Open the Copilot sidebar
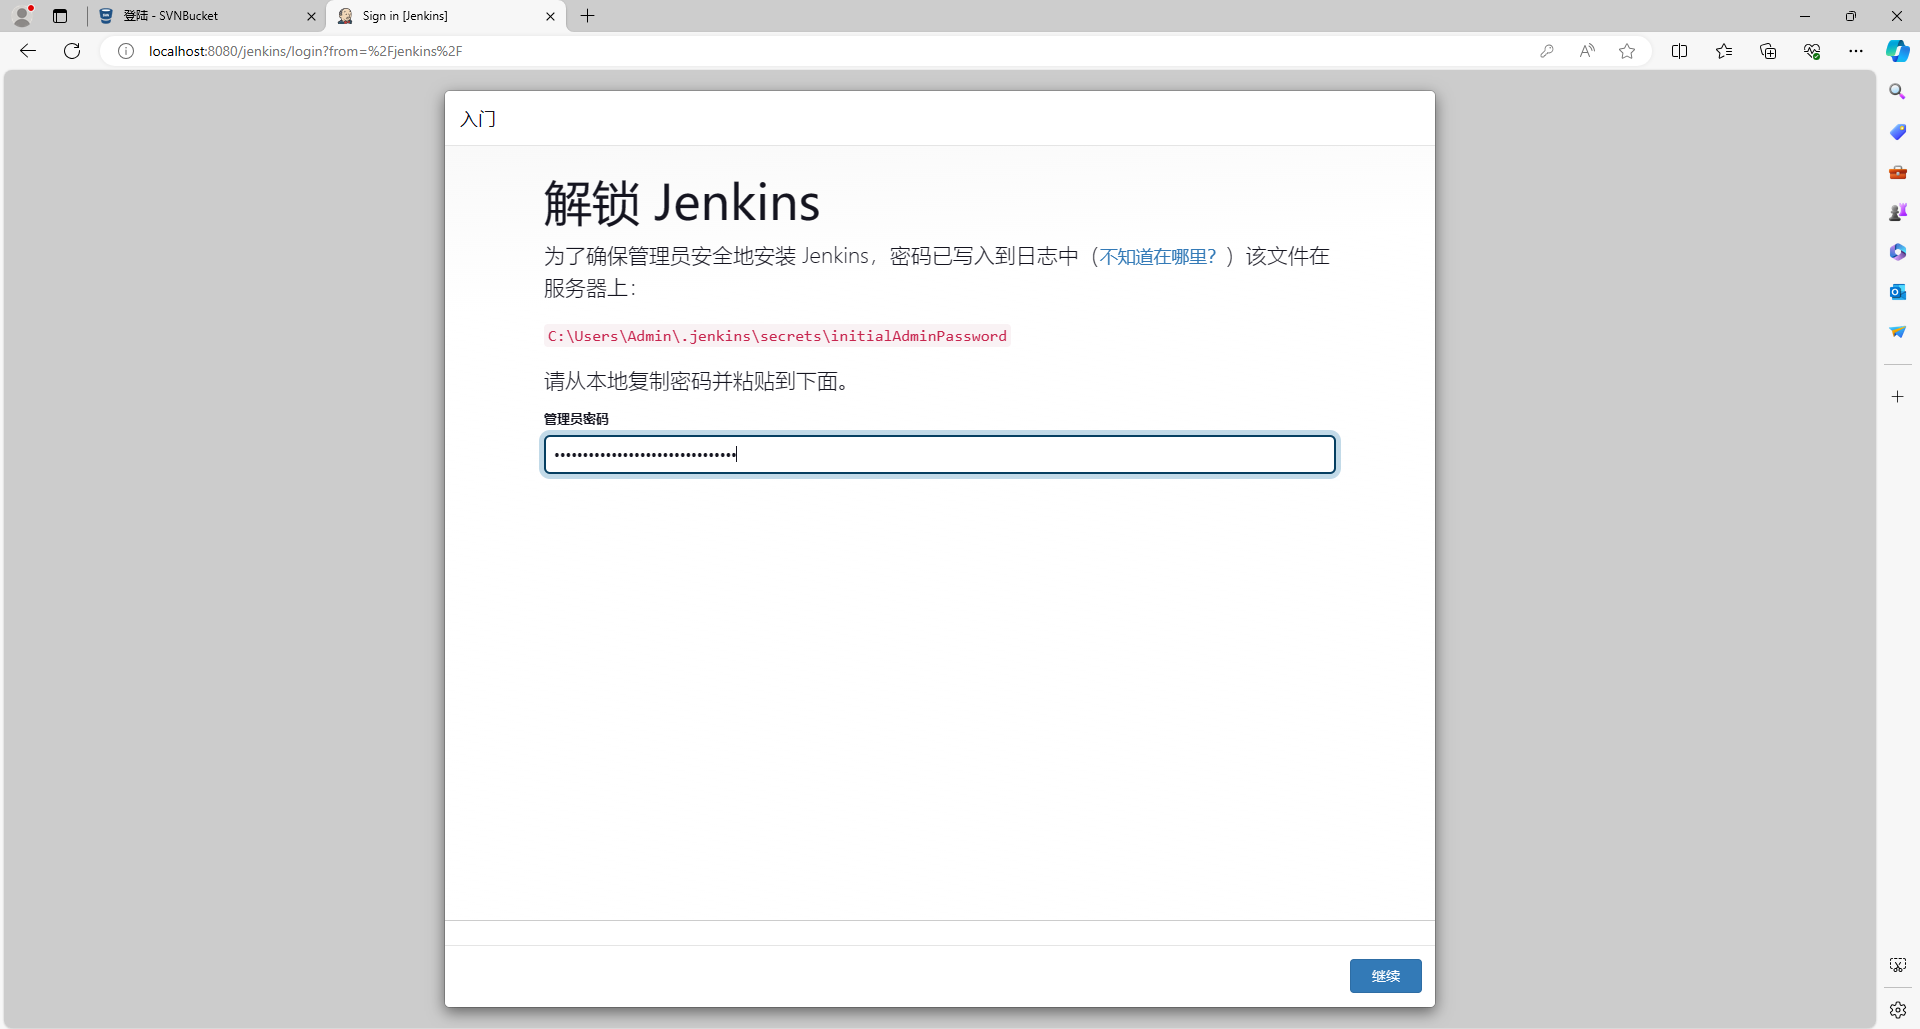1920x1029 pixels. point(1898,51)
